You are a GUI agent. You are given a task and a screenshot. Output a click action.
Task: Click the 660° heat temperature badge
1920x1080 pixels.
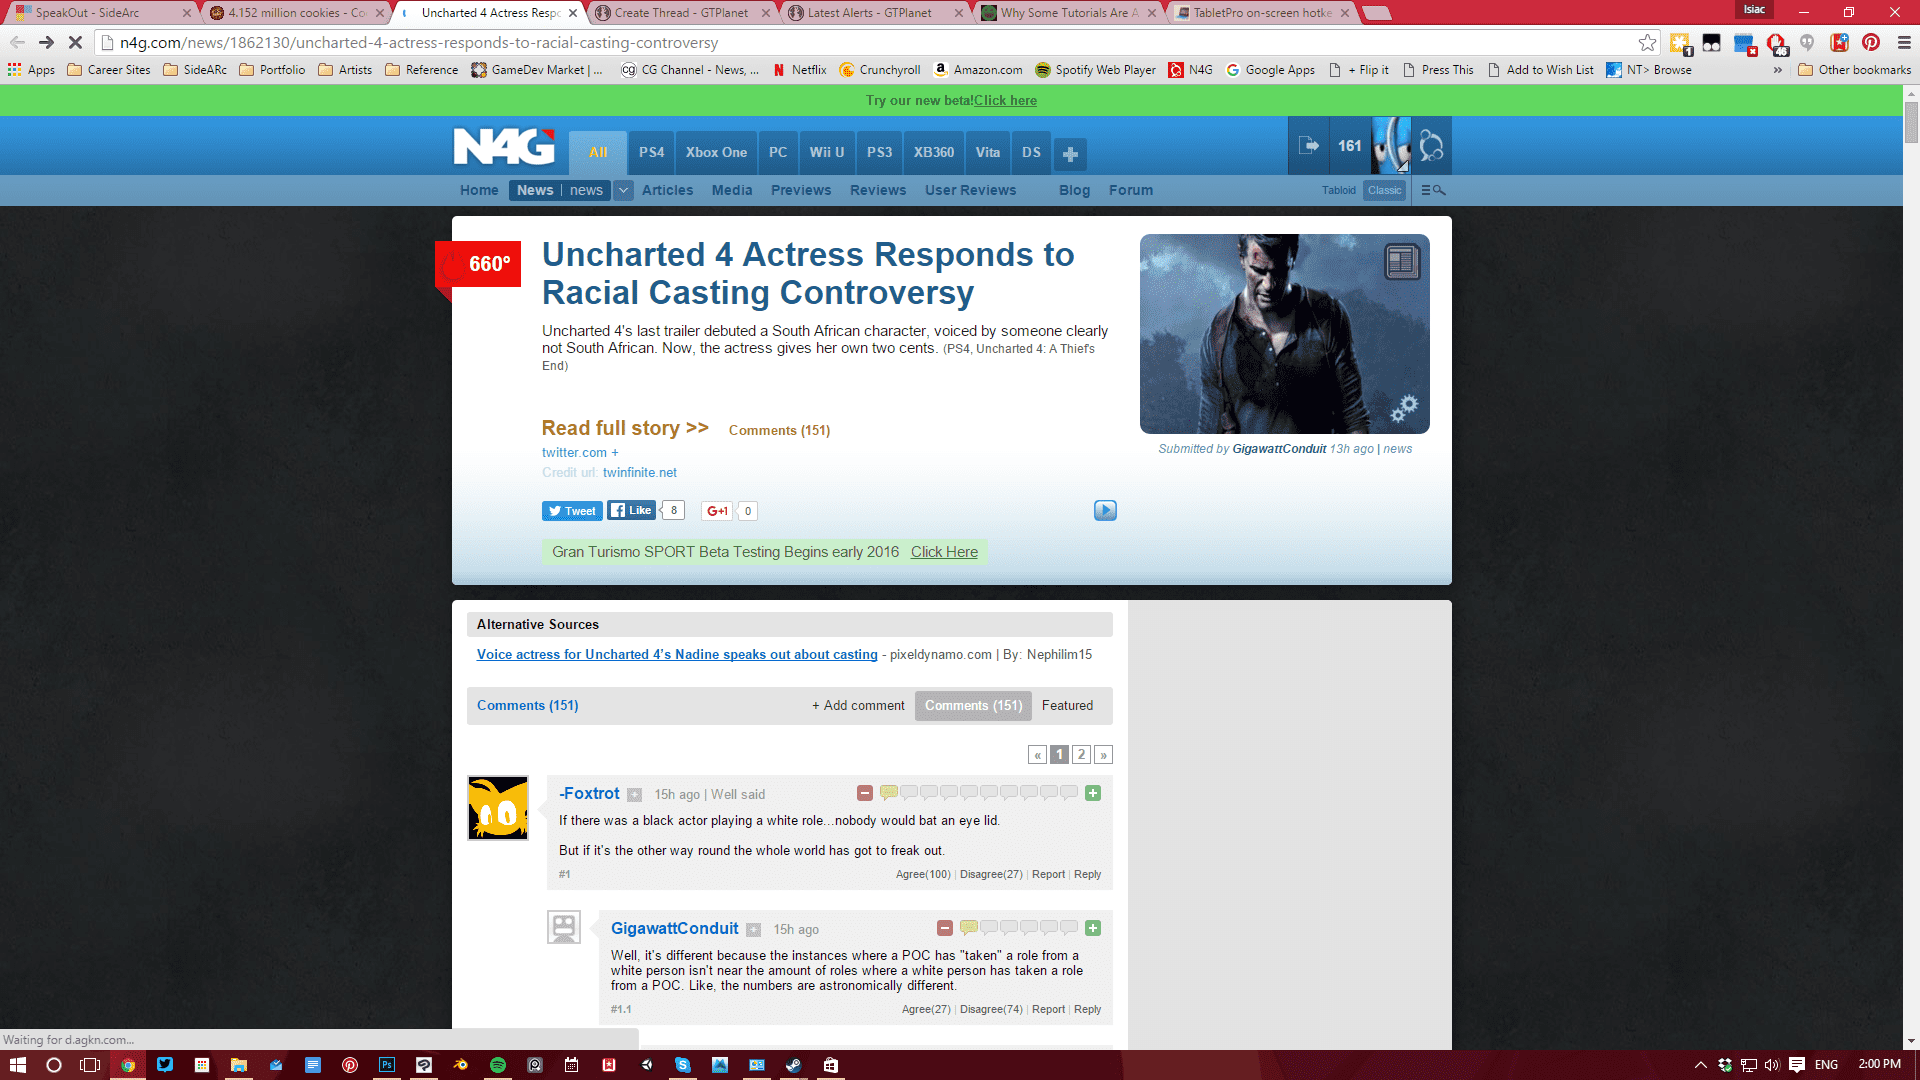click(x=478, y=264)
